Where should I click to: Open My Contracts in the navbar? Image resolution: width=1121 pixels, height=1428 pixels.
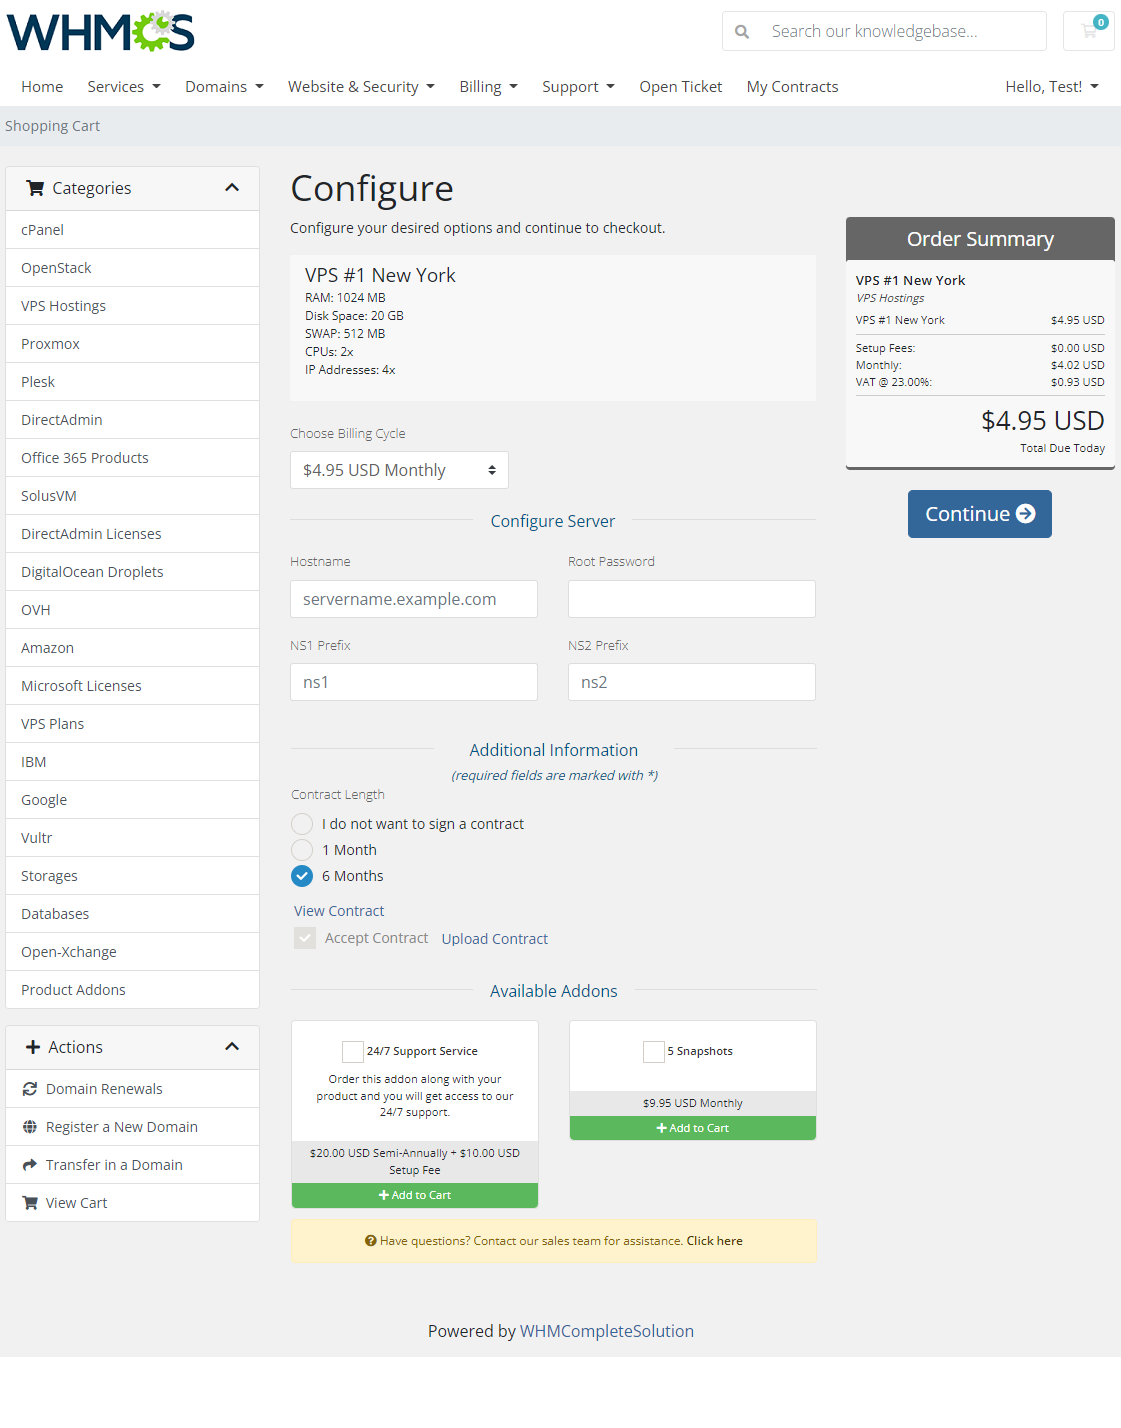[x=793, y=87]
